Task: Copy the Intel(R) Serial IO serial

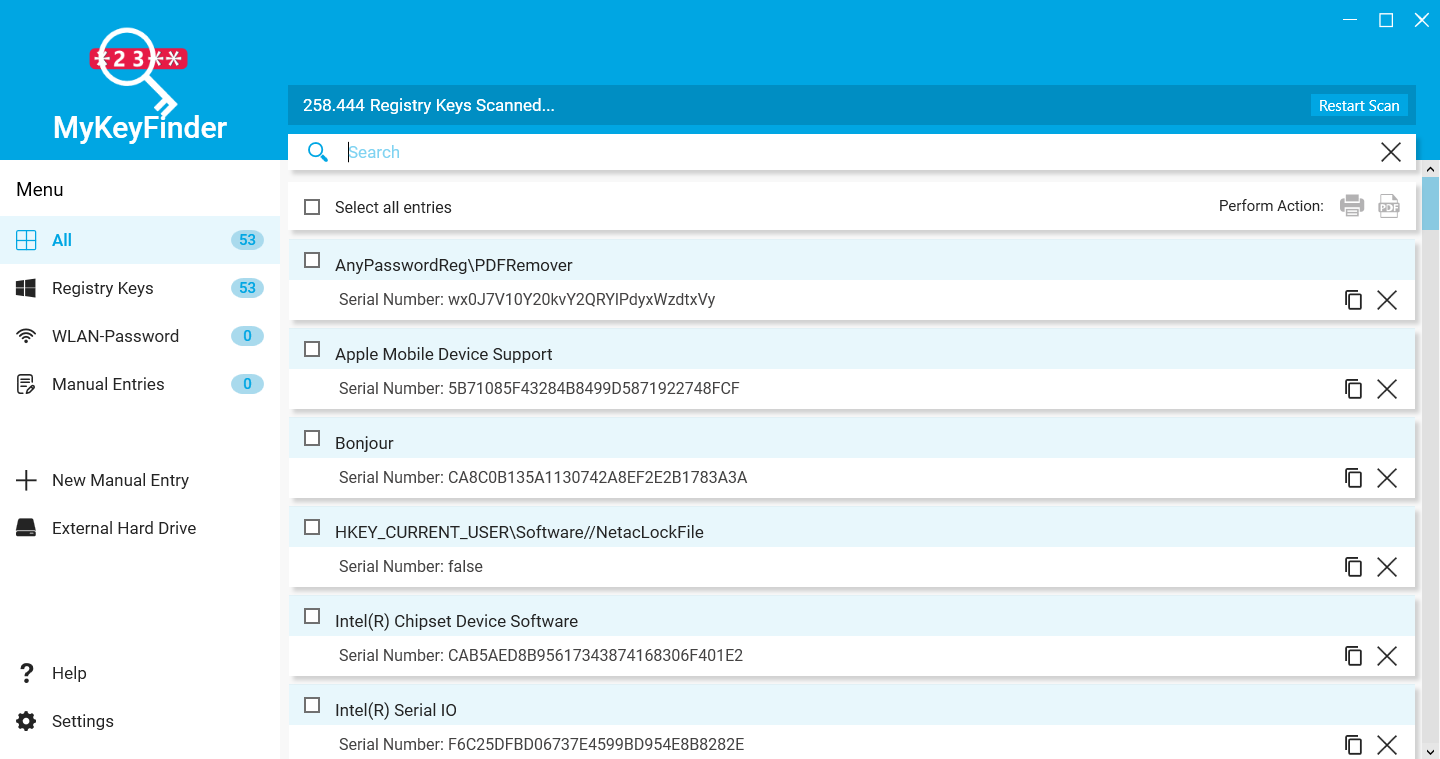Action: tap(1353, 745)
